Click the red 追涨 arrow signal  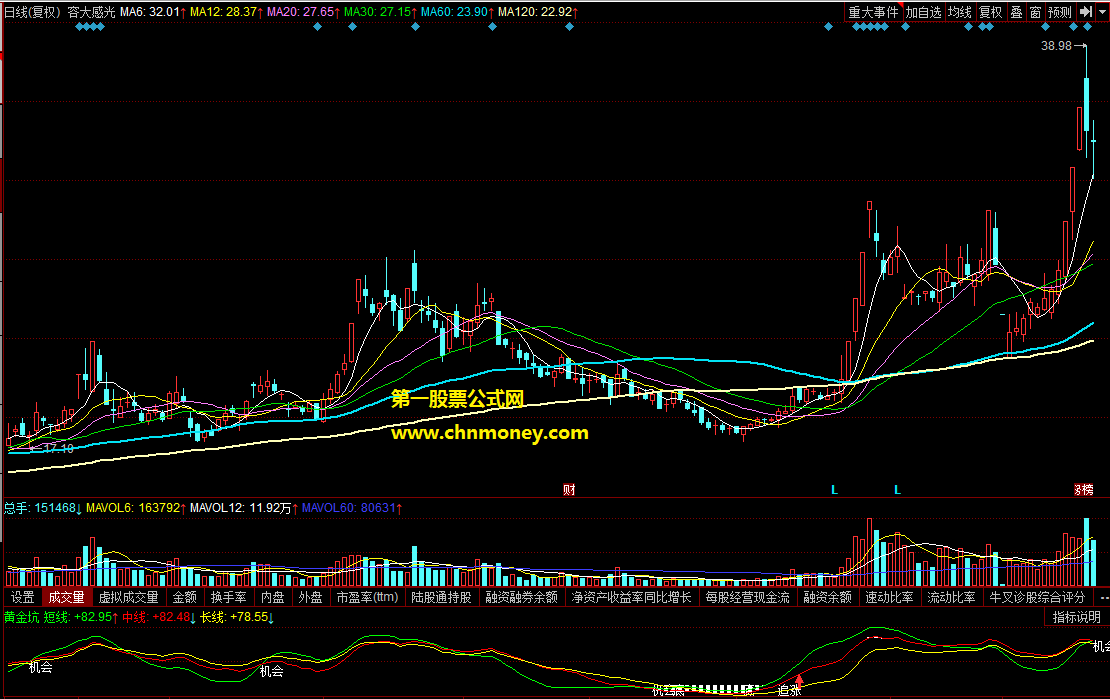click(799, 680)
